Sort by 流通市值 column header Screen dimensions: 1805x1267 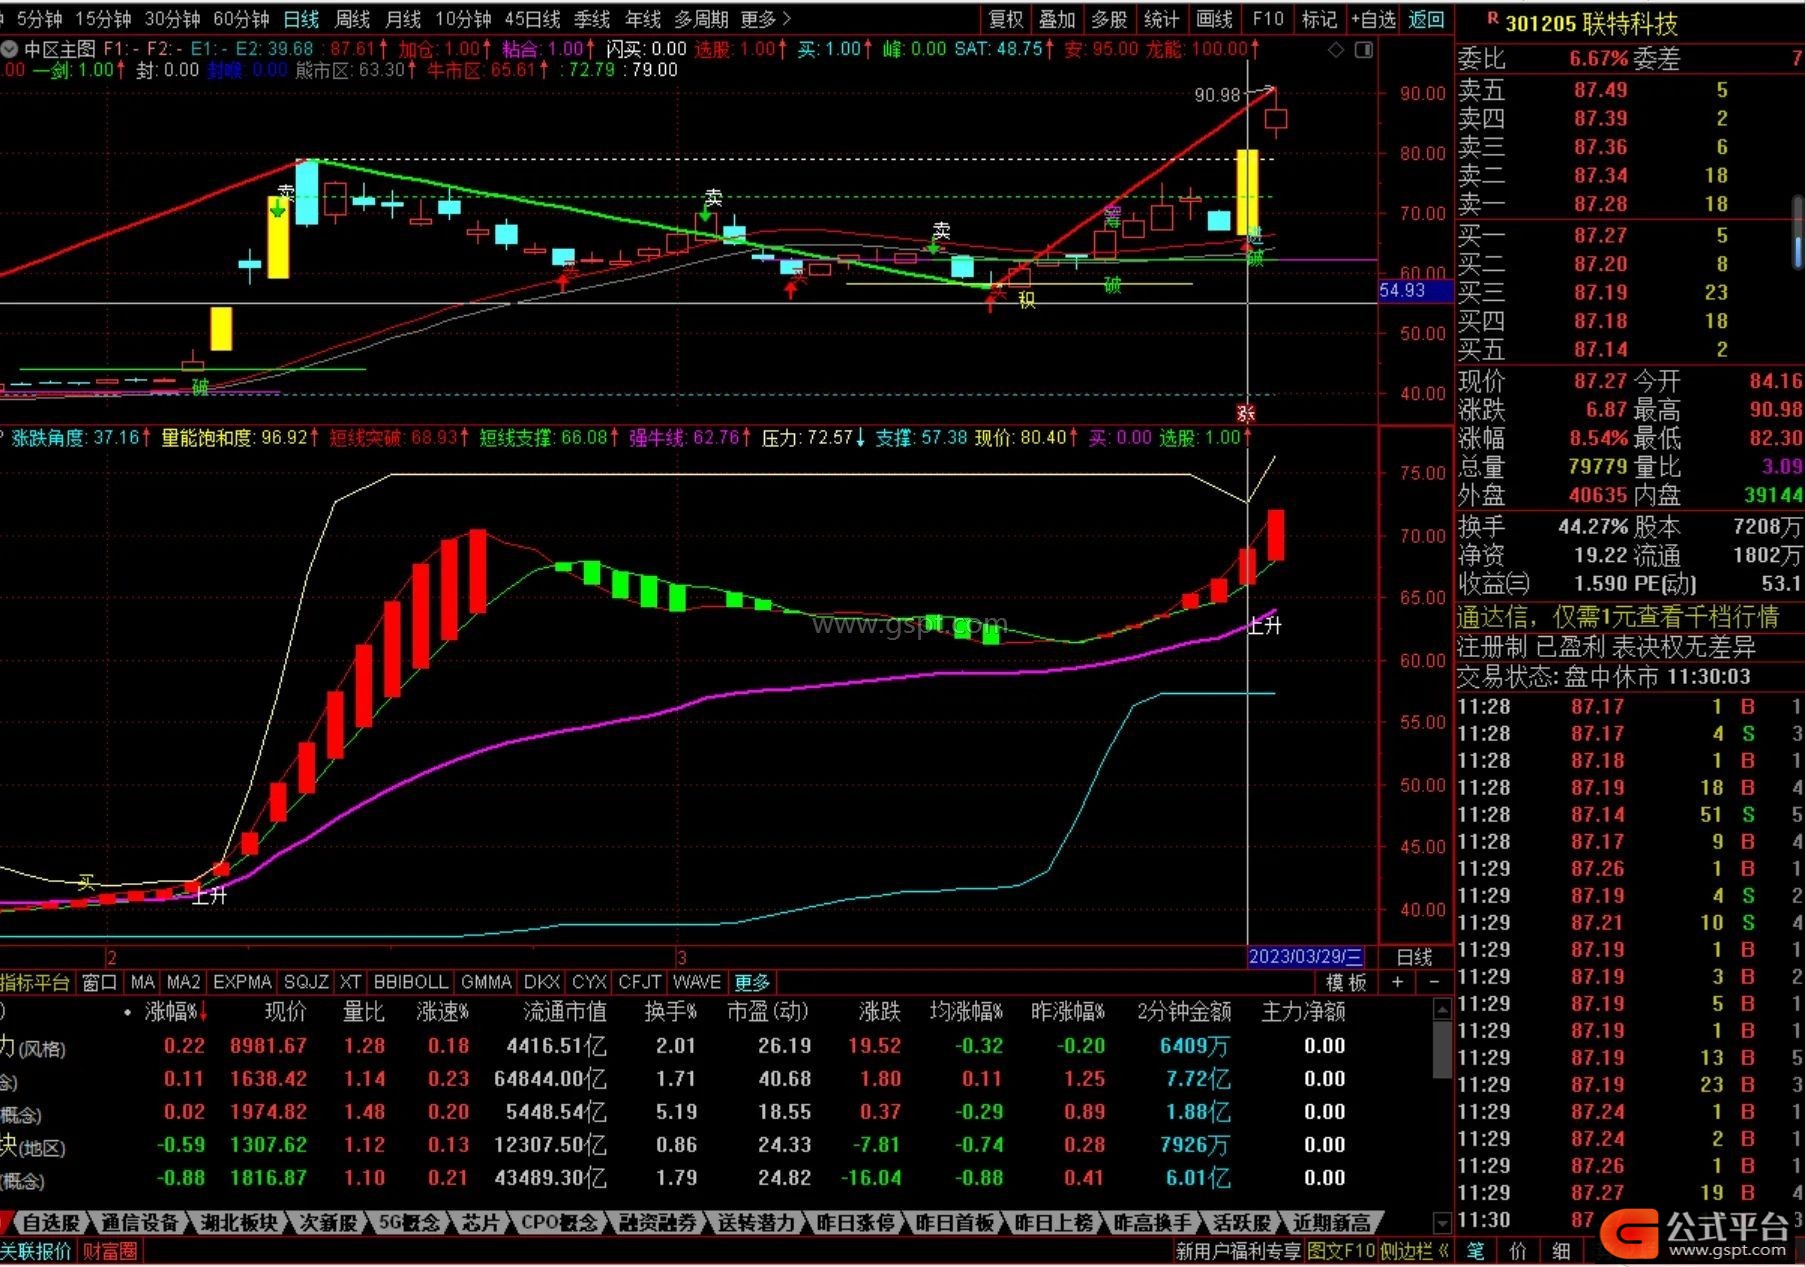(565, 1012)
